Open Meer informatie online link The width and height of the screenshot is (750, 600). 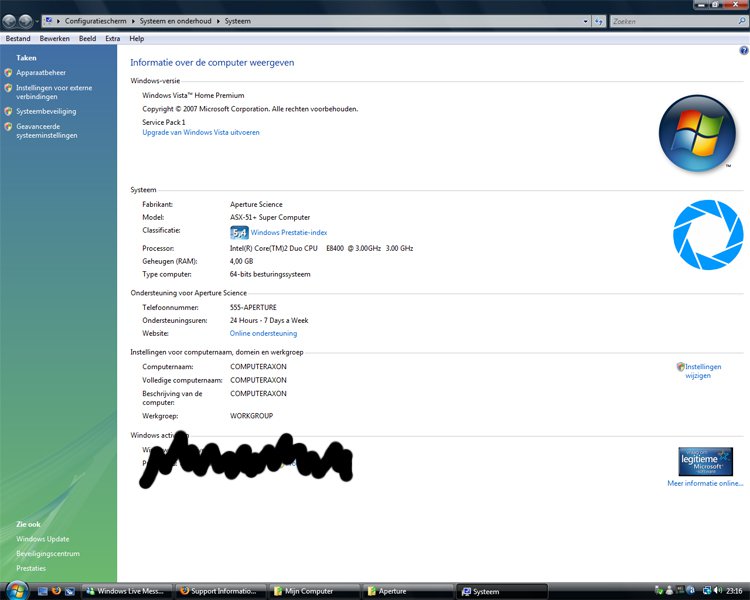(x=705, y=483)
